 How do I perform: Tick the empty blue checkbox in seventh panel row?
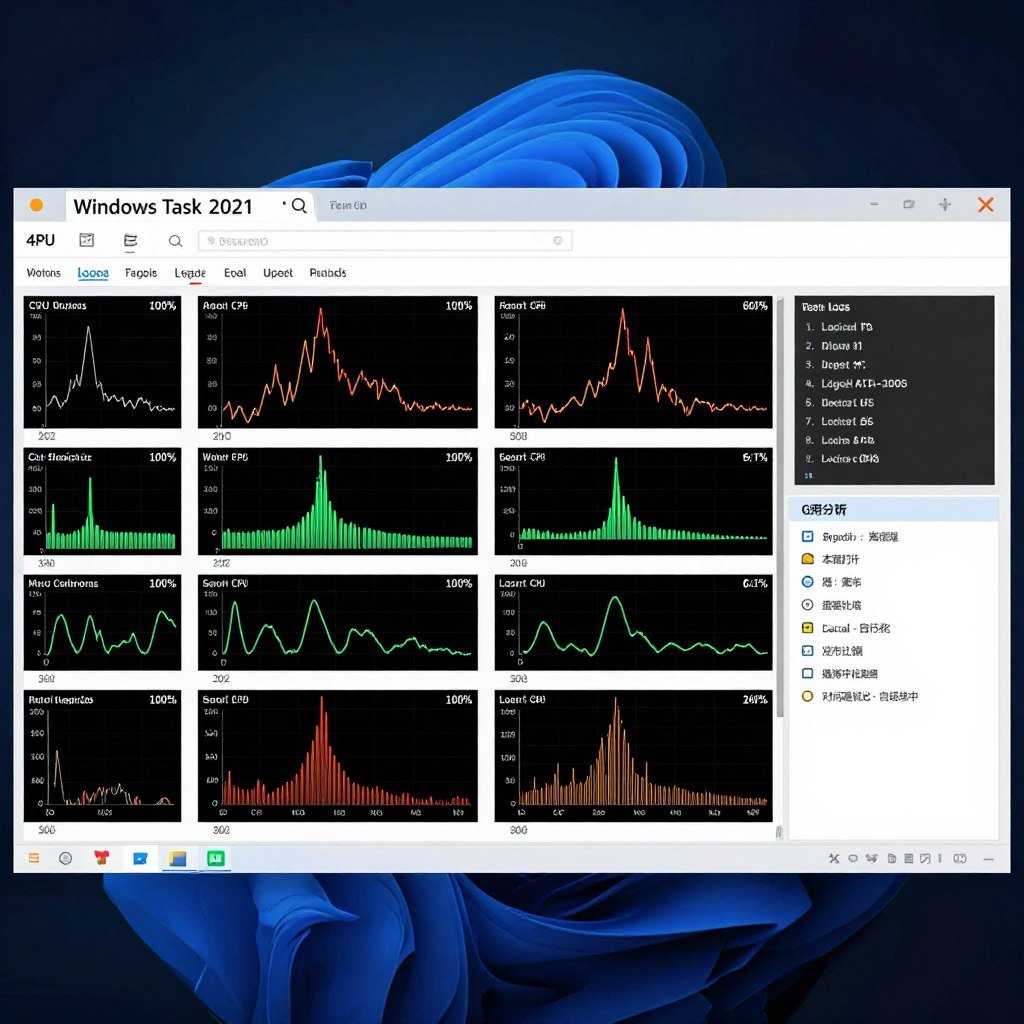807,673
